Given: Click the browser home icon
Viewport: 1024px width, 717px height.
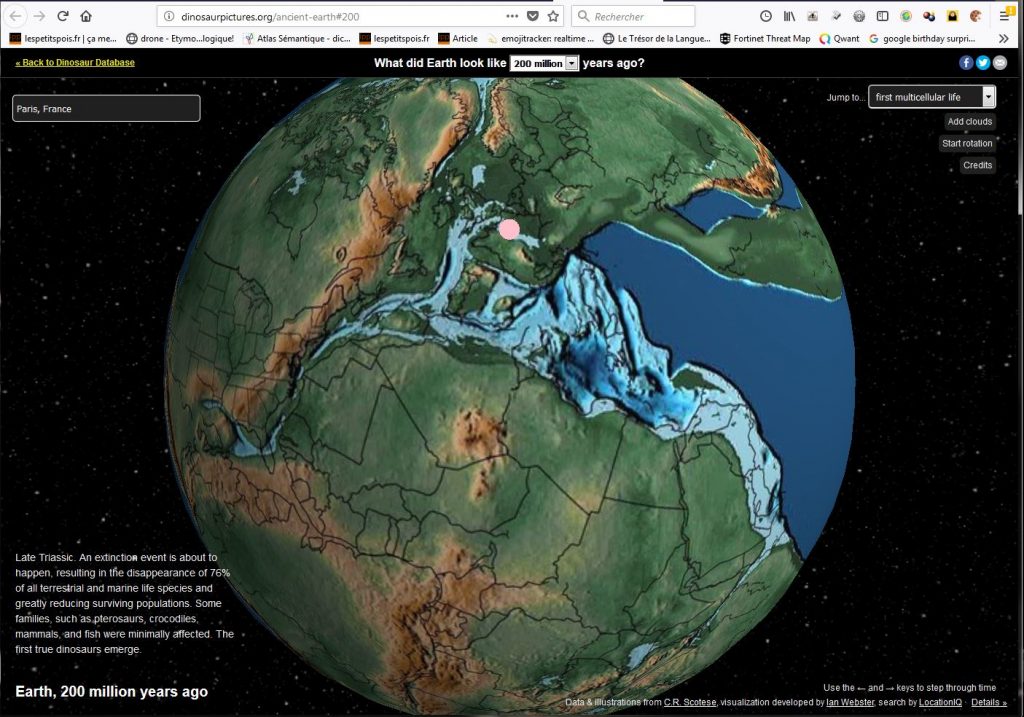Looking at the screenshot, I should click(x=86, y=16).
